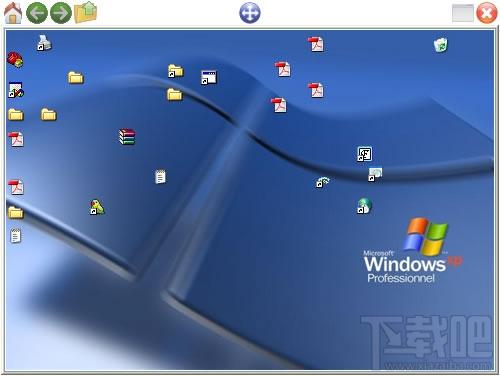Open the light blue window shortcut above the globe

pyautogui.click(x=375, y=174)
